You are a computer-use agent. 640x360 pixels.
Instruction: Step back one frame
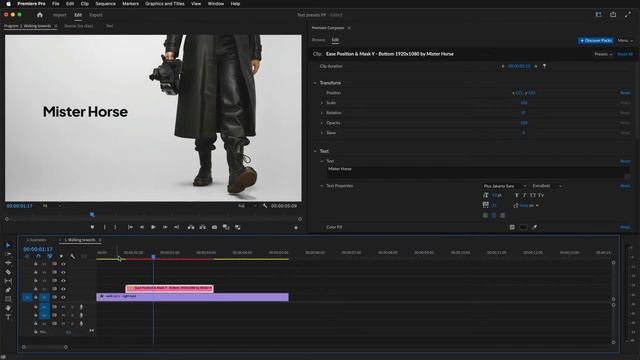[x=142, y=227]
